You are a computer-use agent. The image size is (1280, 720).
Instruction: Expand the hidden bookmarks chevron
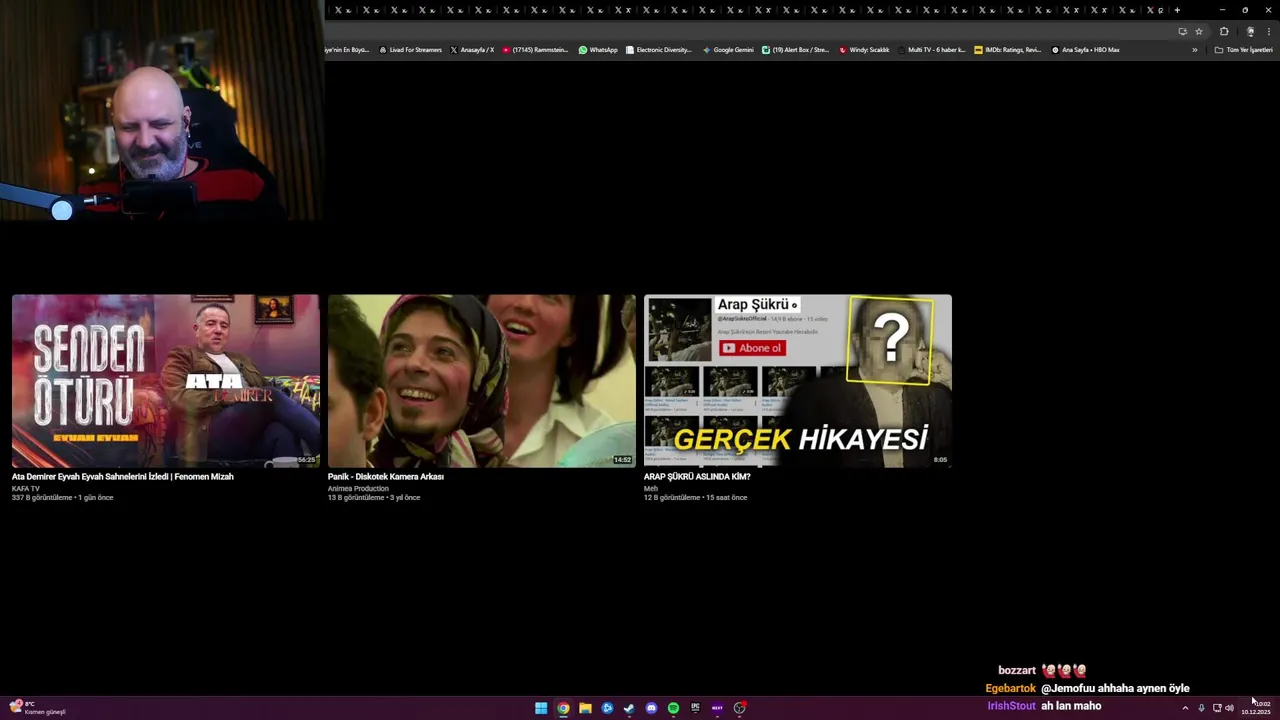[1194, 50]
